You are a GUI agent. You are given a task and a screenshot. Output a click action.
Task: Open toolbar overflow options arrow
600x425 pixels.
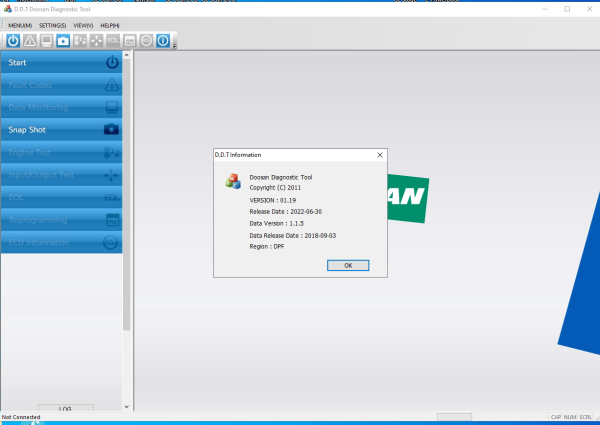(174, 46)
